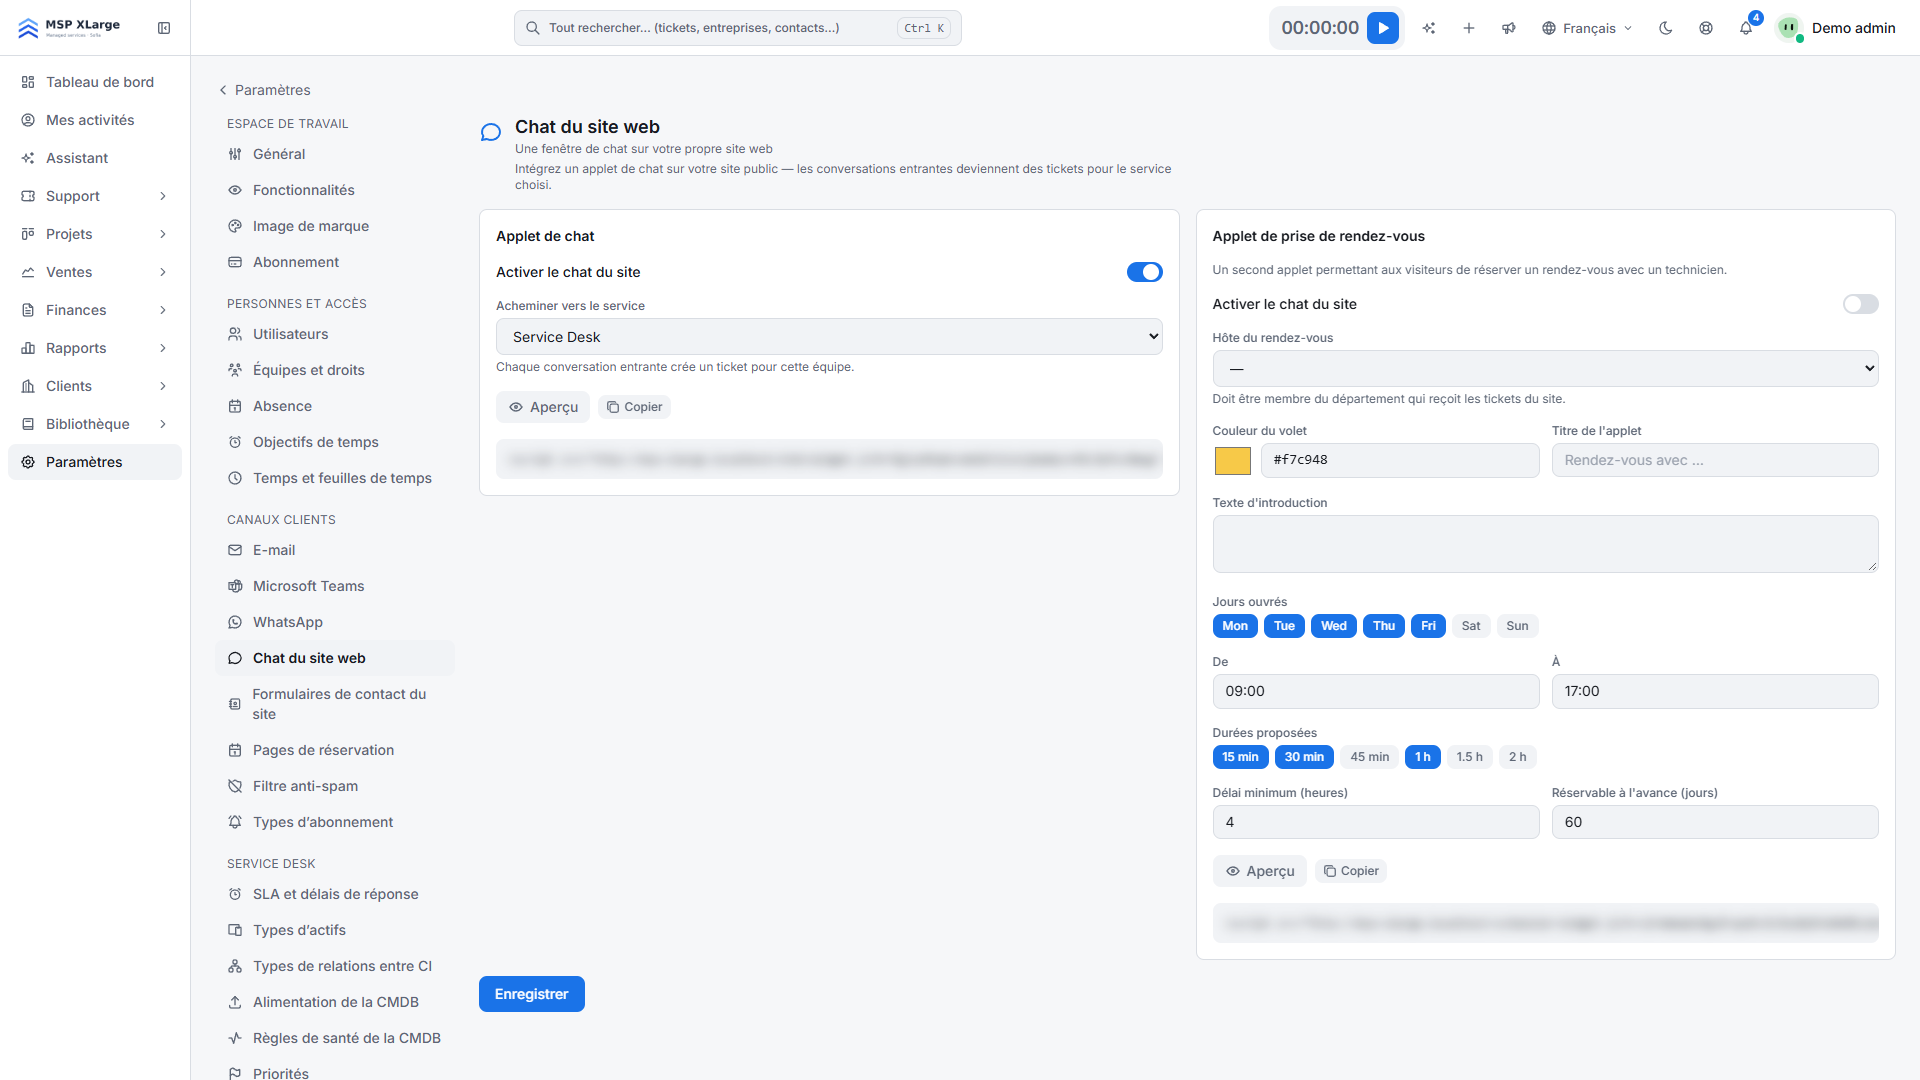1920x1080 pixels.
Task: Click the #f7c948 color code field
Action: click(1399, 460)
